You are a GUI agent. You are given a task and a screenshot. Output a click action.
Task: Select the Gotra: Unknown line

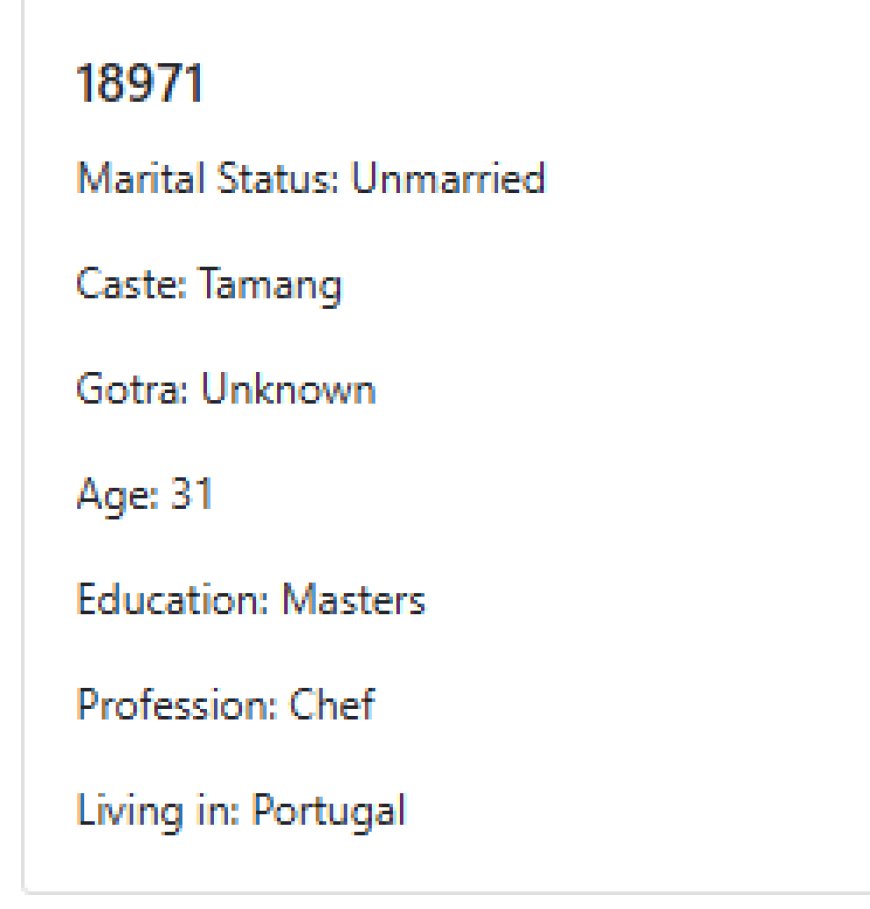pos(226,388)
